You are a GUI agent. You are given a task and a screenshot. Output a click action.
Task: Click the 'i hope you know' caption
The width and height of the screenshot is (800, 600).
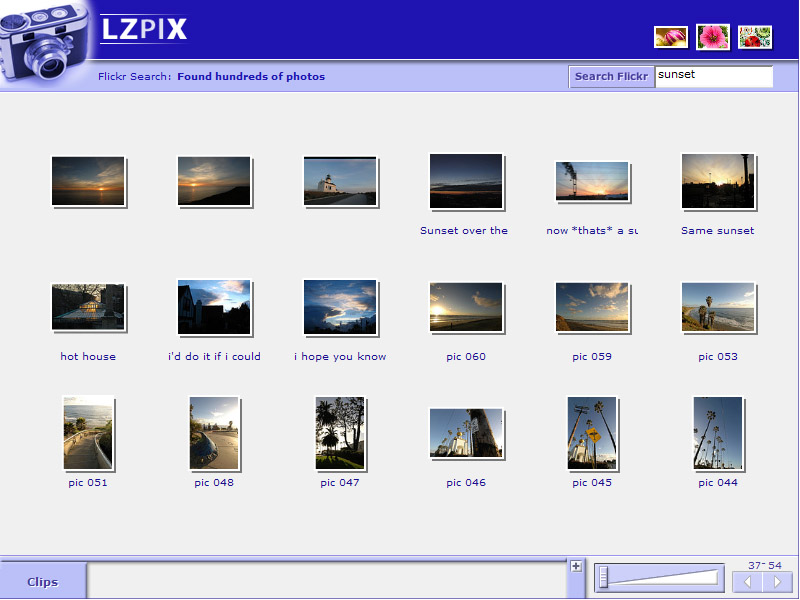[340, 357]
